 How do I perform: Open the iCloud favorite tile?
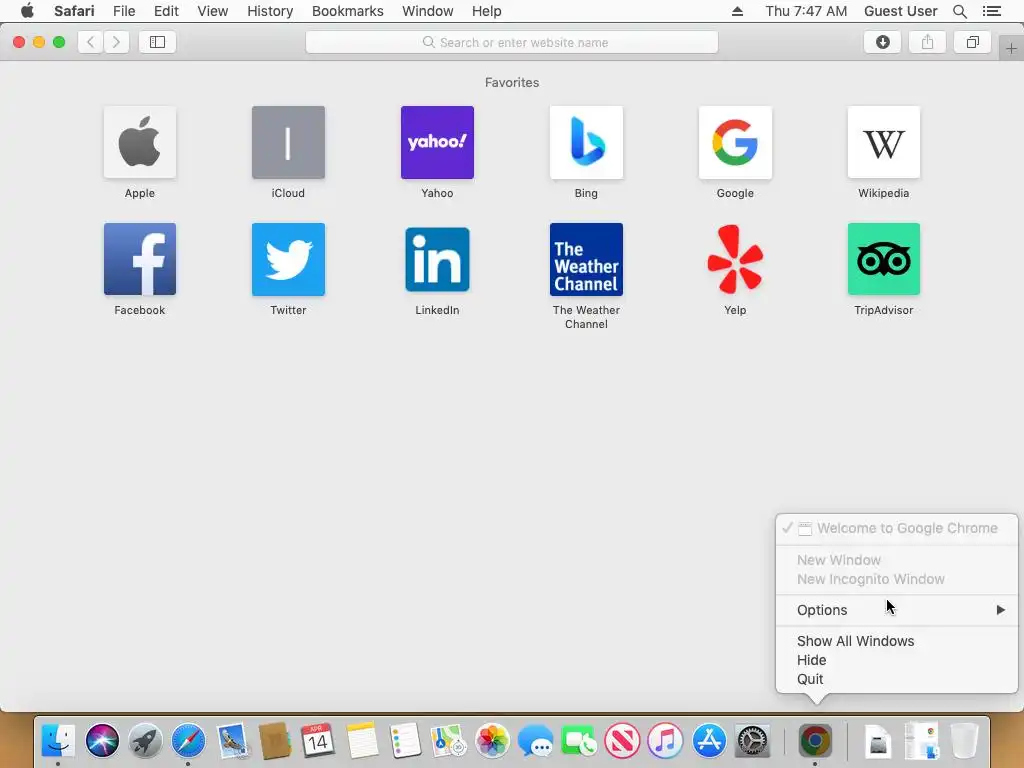tap(288, 142)
